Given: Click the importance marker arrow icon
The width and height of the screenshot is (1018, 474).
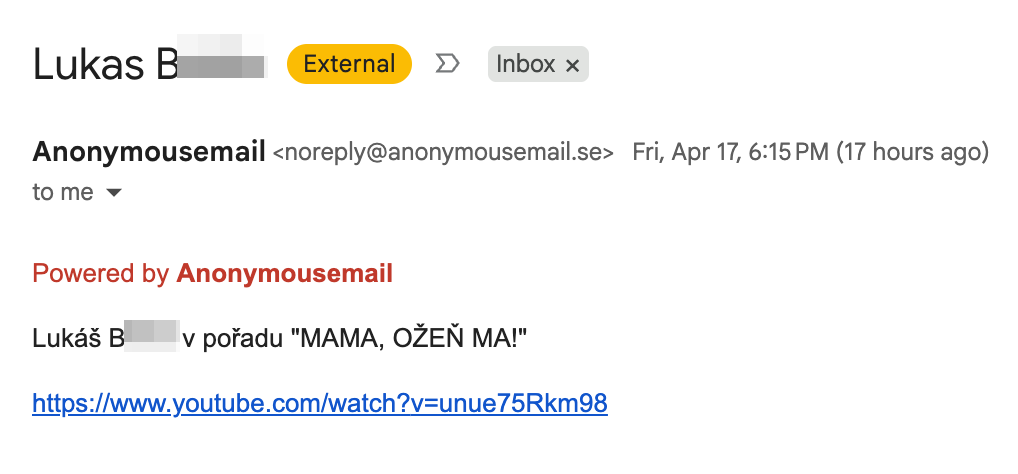Looking at the screenshot, I should (448, 64).
